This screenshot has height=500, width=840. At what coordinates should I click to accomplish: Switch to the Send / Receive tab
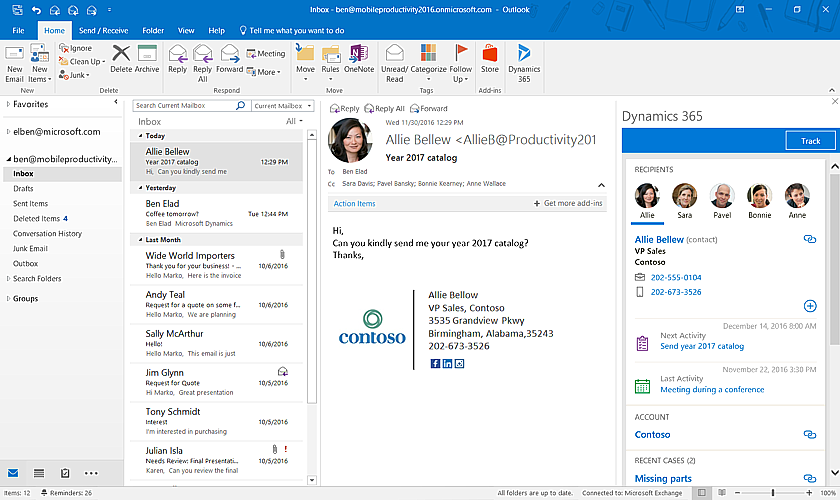click(103, 31)
